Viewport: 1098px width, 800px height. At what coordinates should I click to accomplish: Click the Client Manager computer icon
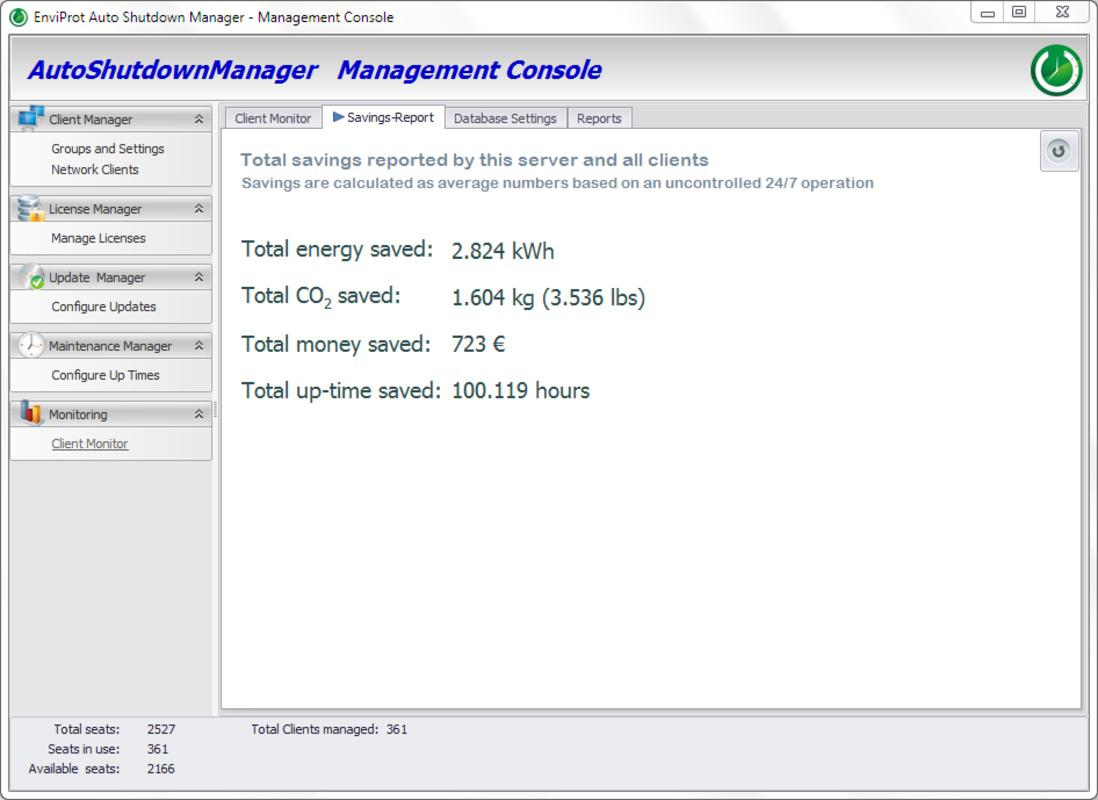coord(30,118)
